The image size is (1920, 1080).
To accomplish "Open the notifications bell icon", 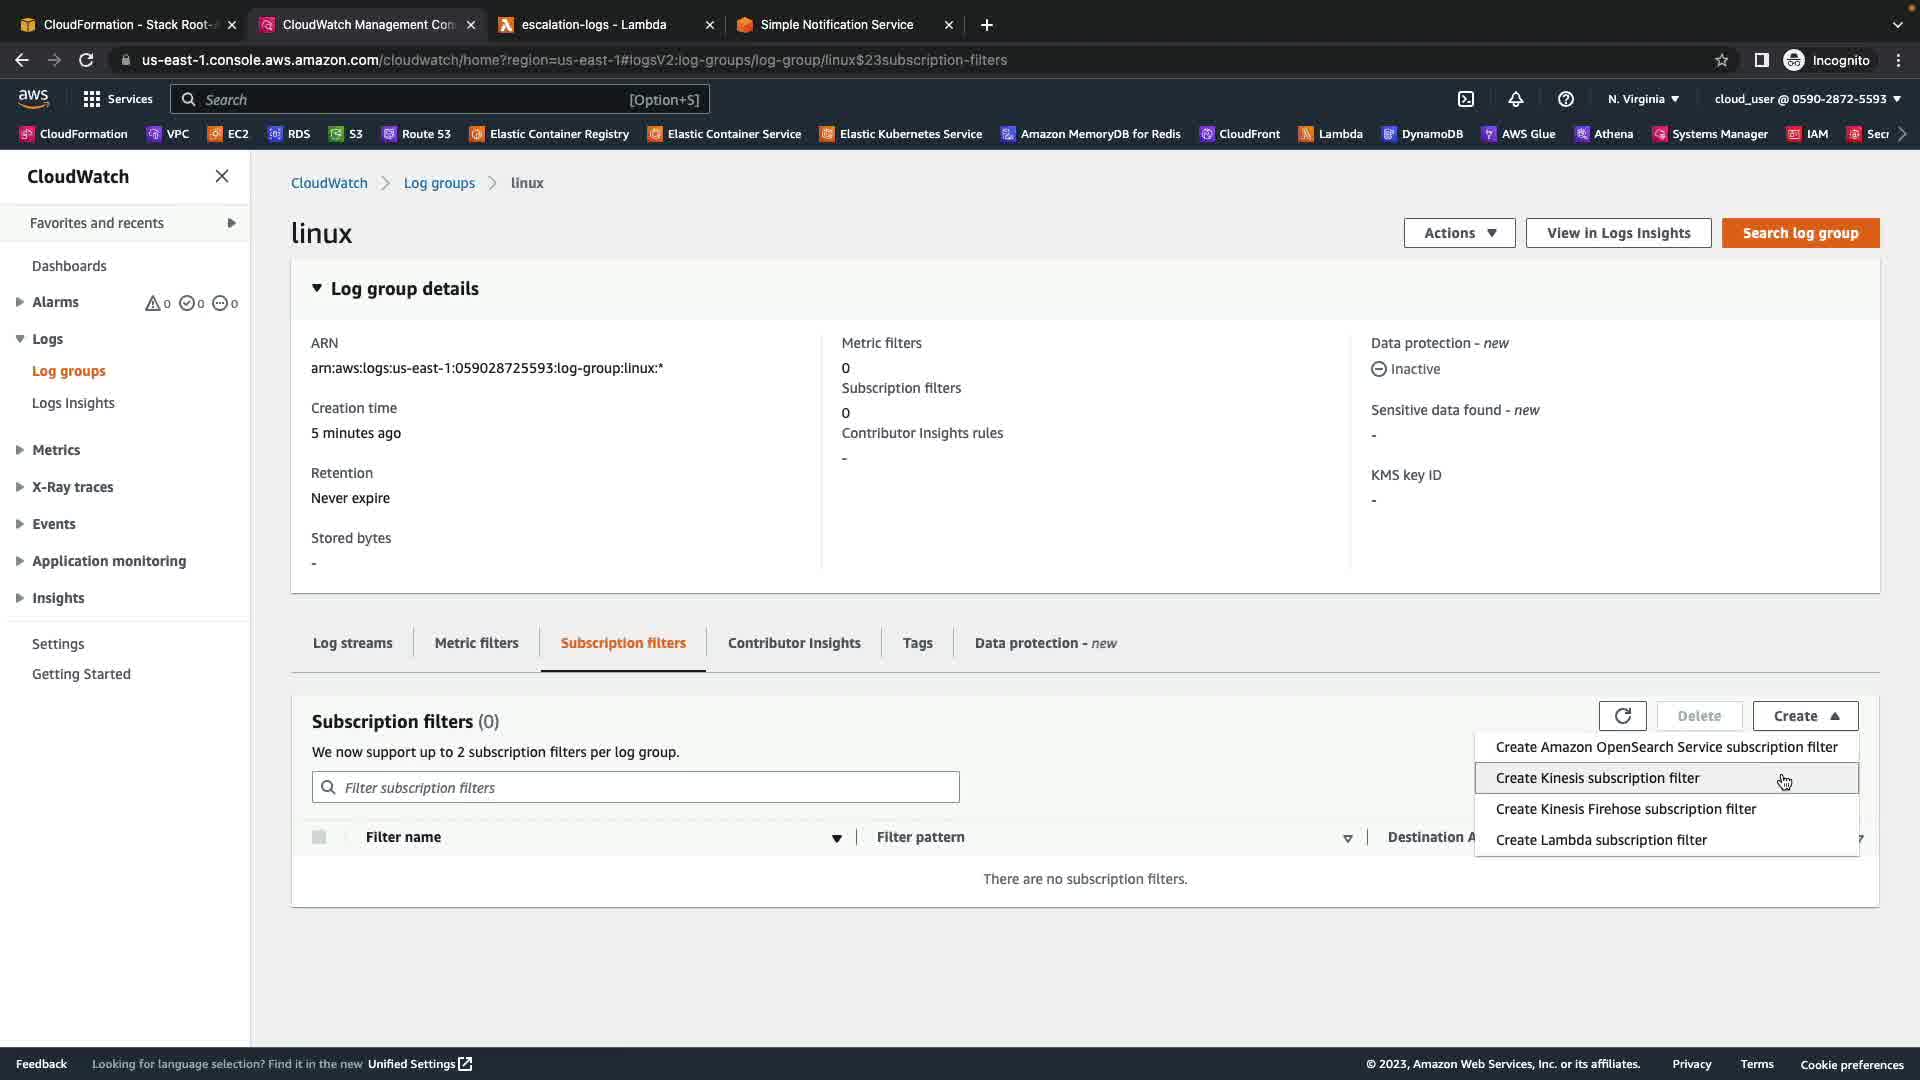I will tap(1516, 99).
